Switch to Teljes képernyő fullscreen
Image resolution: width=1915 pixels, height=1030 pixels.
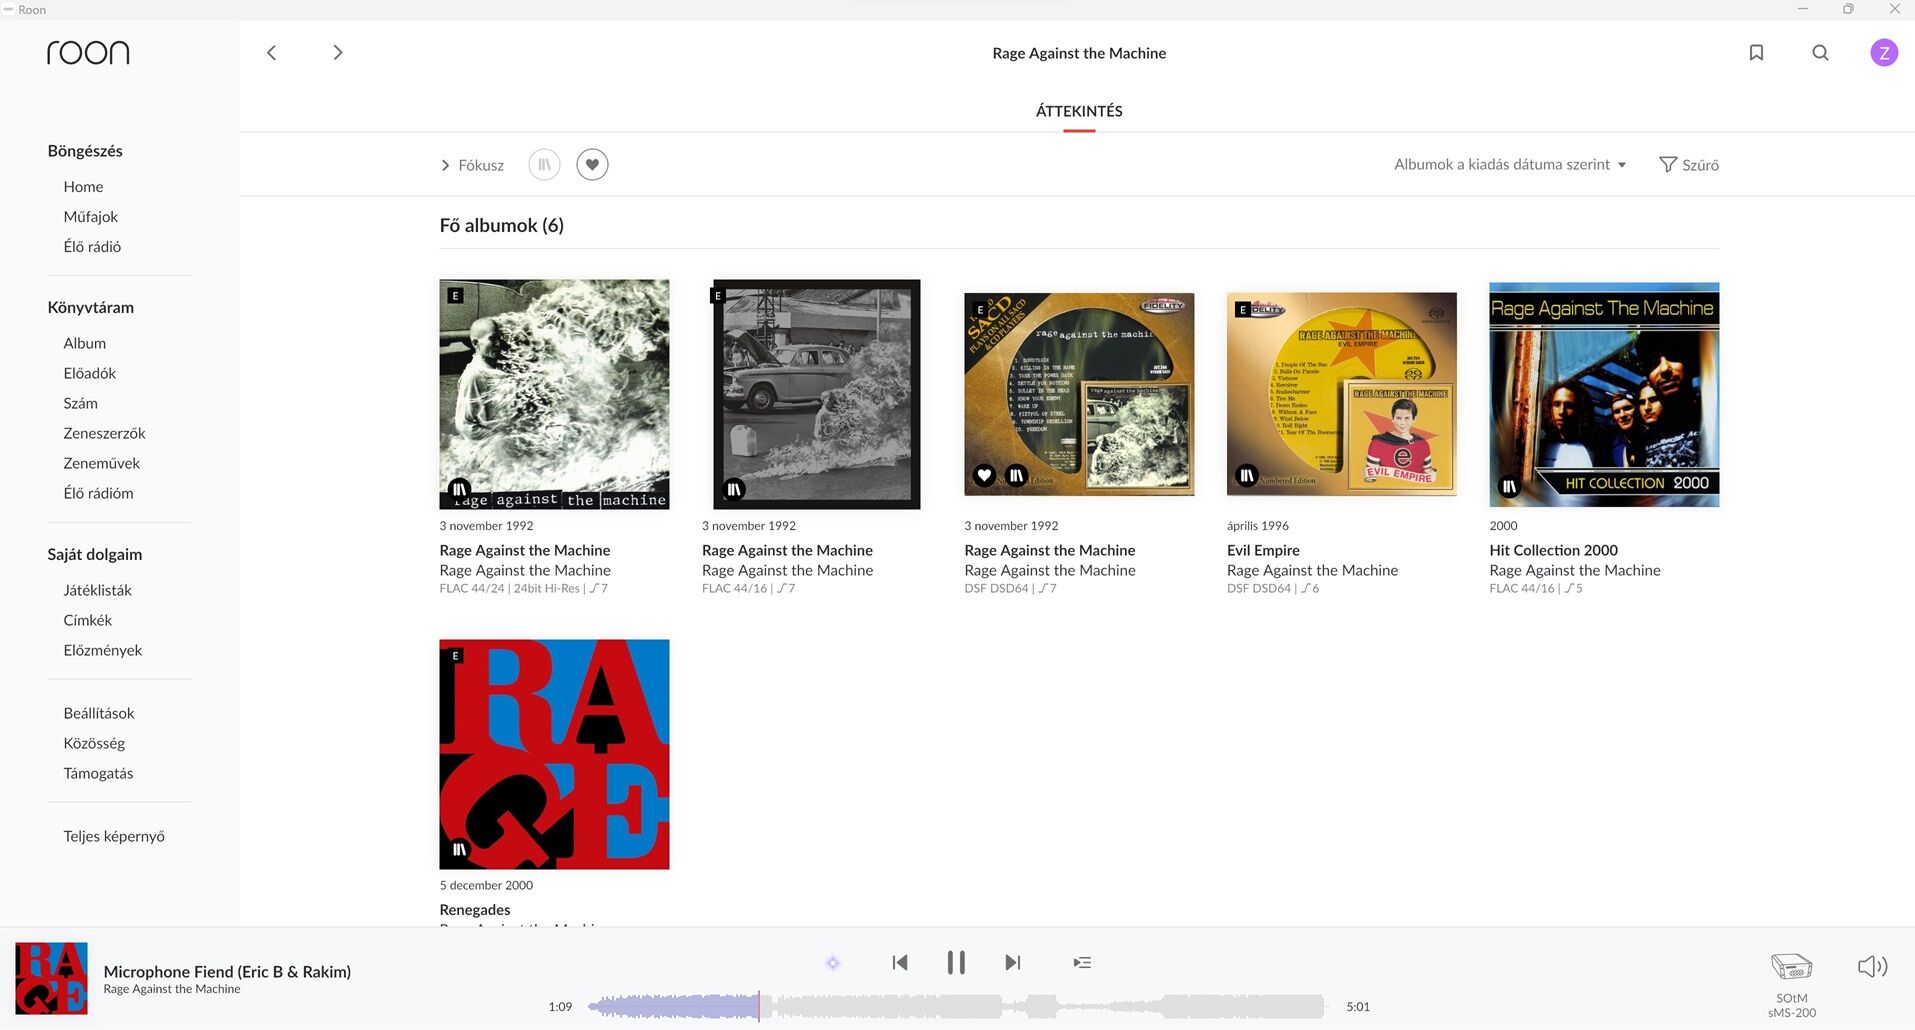click(114, 836)
